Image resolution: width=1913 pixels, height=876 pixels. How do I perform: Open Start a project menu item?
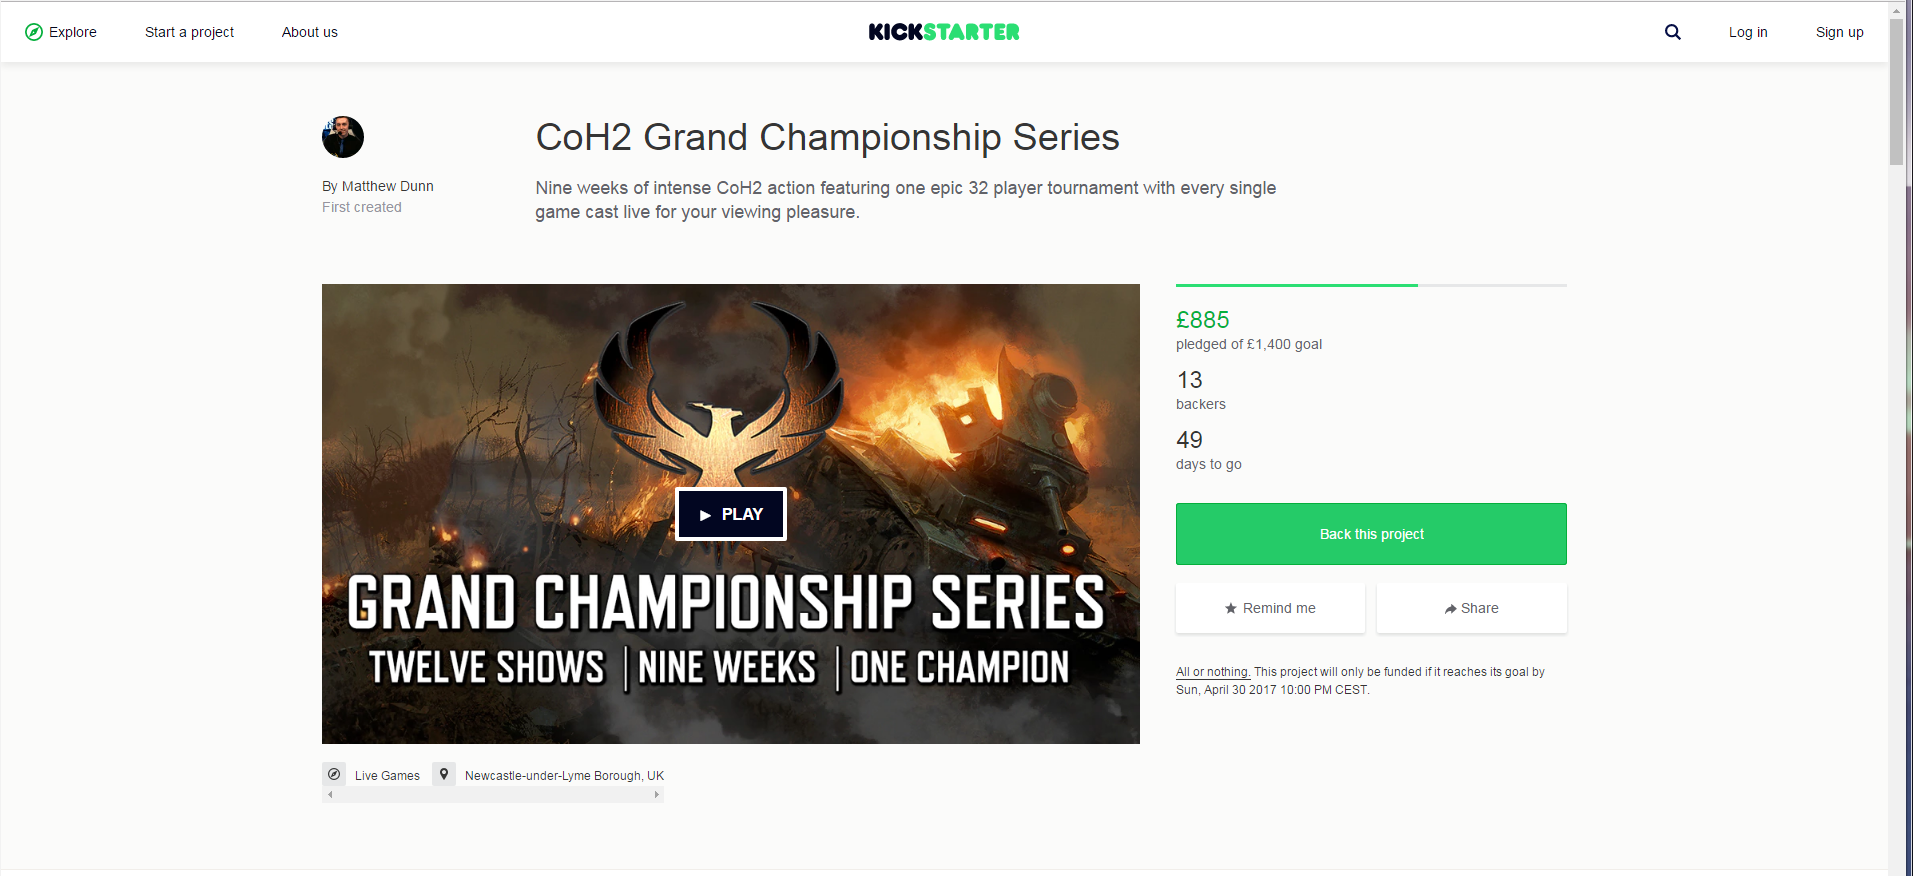(189, 32)
